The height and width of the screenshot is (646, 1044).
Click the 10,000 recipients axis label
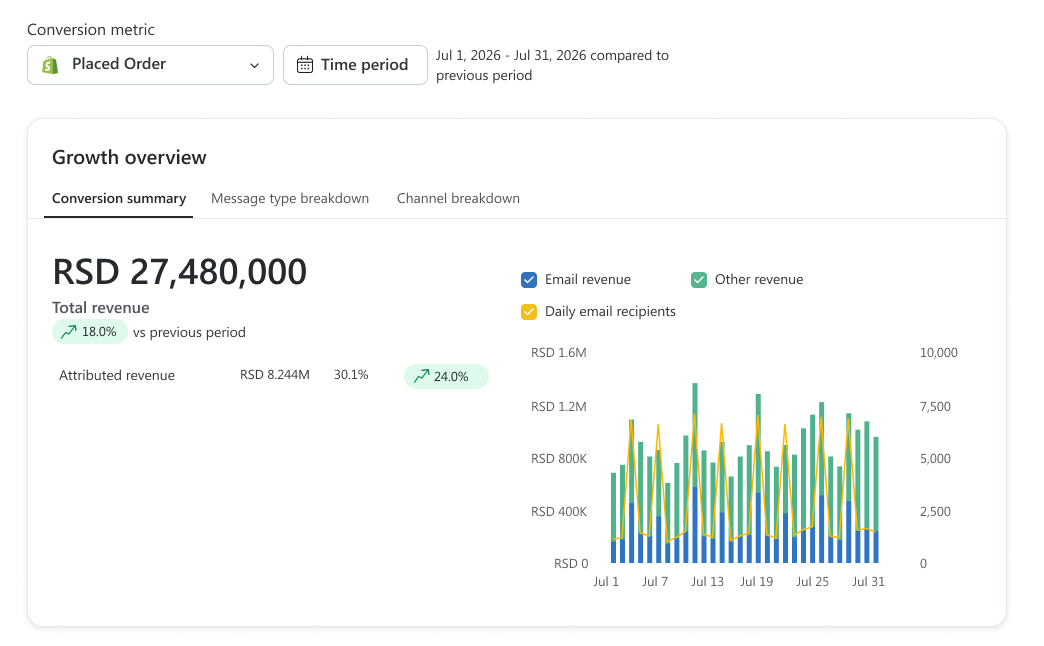(x=939, y=353)
